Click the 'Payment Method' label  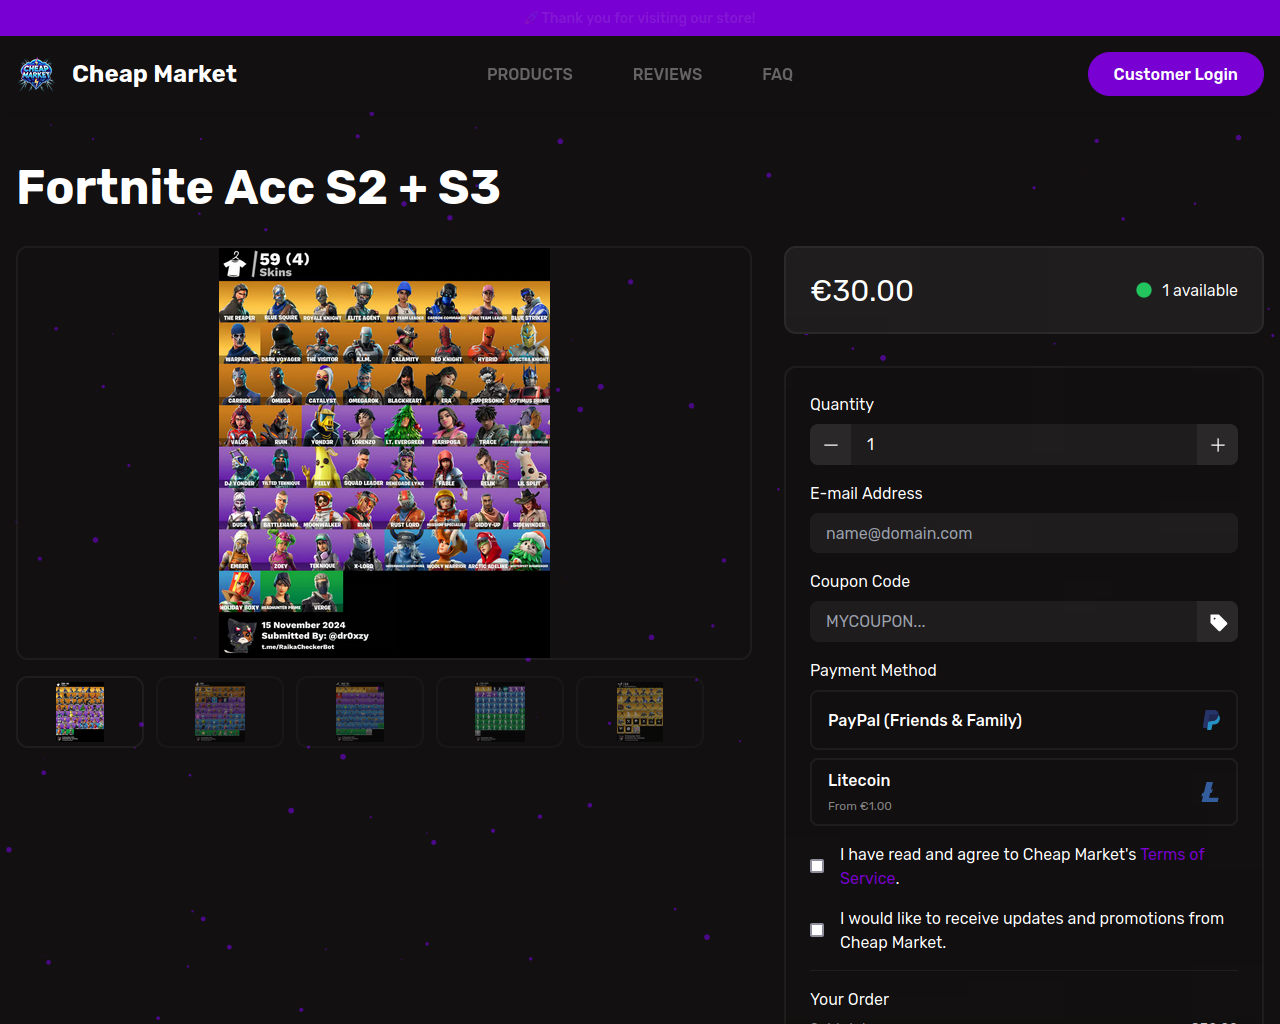(873, 670)
